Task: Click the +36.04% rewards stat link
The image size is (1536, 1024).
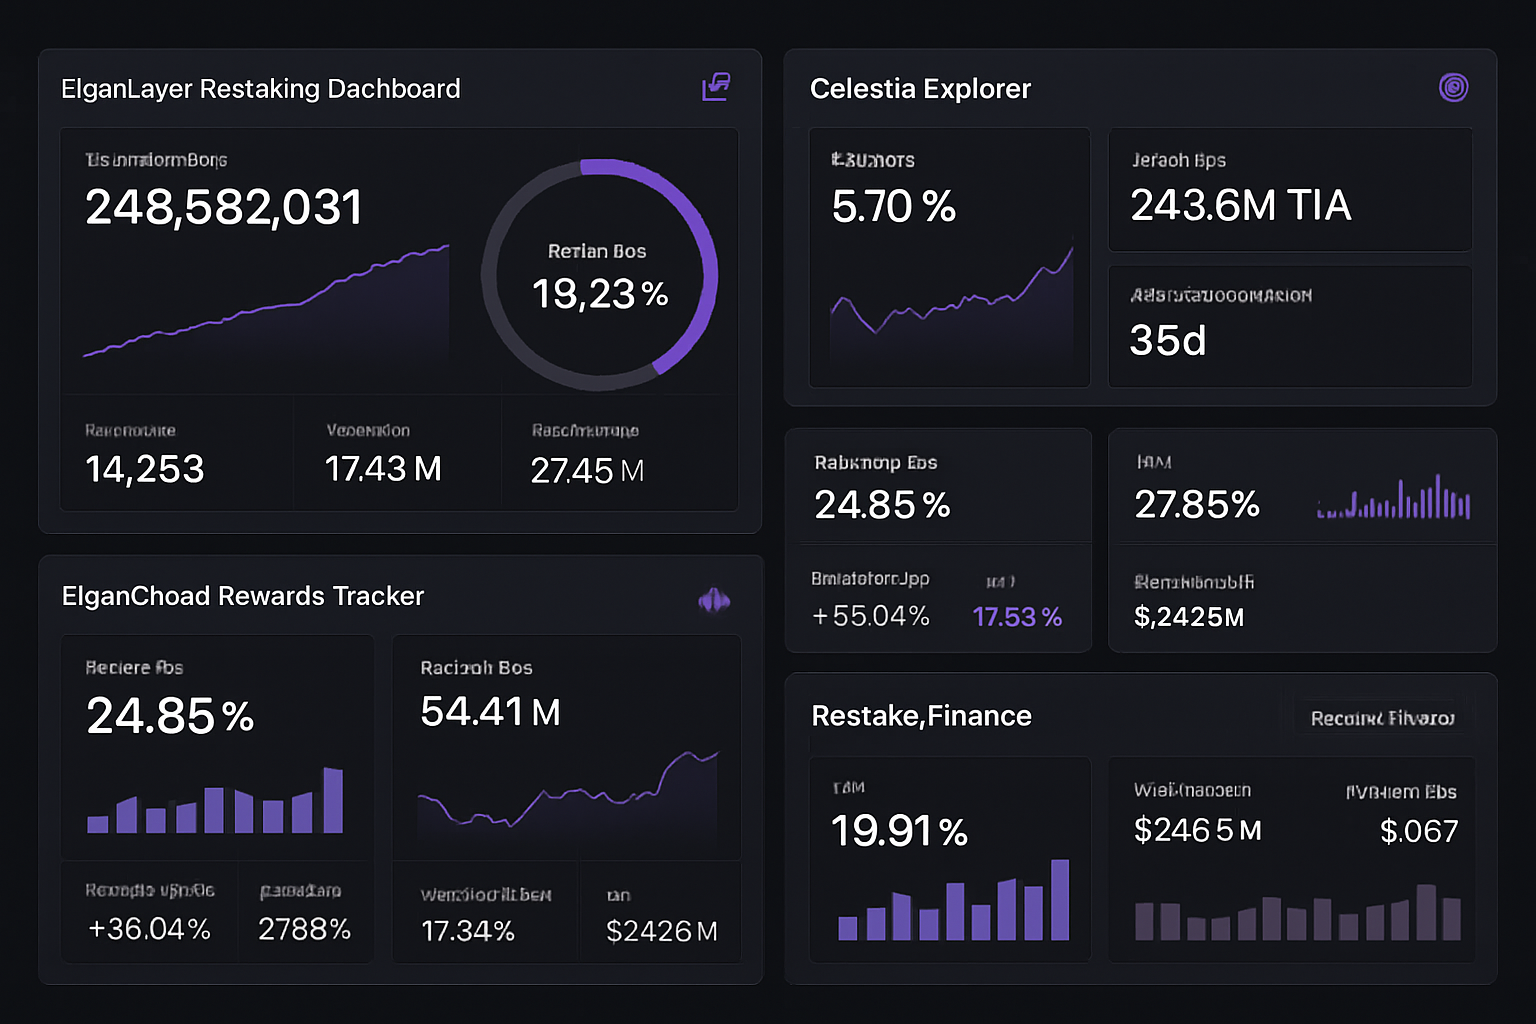Action: pos(148,928)
